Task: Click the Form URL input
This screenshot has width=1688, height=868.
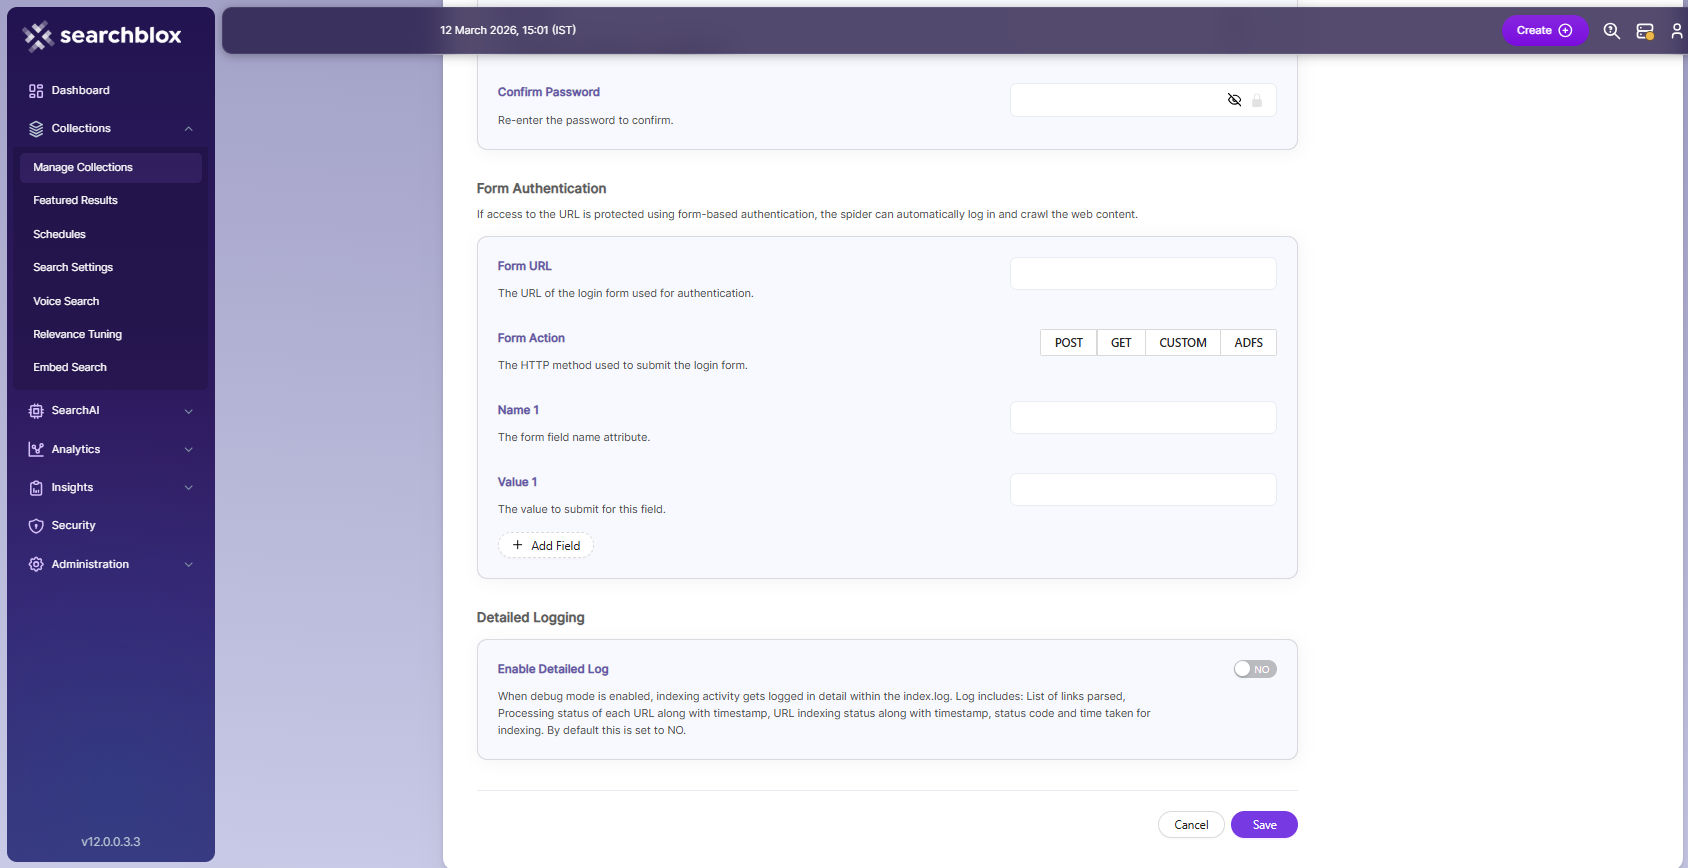Action: click(1143, 274)
